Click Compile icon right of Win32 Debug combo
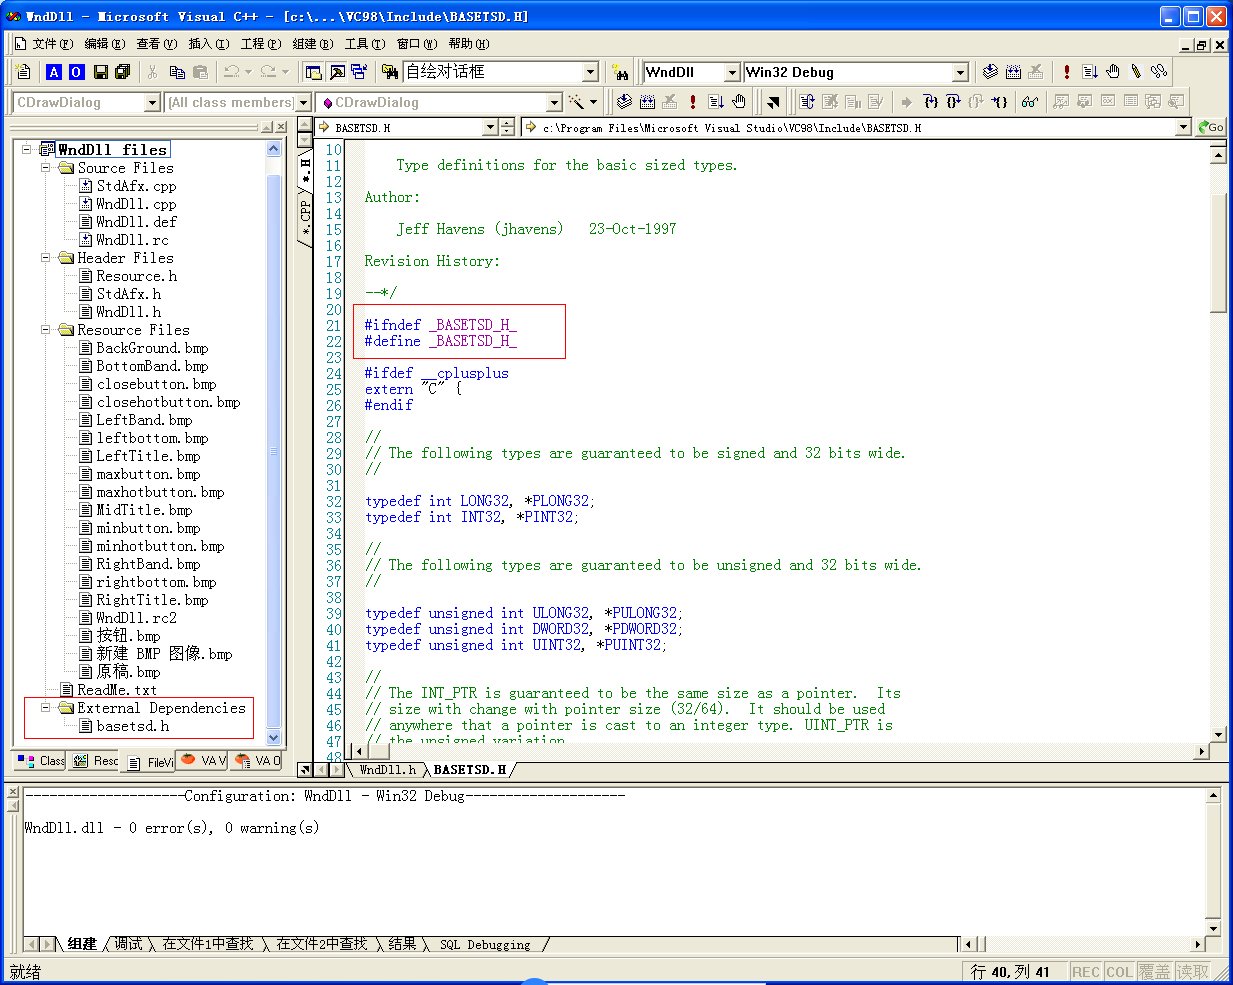 990,72
